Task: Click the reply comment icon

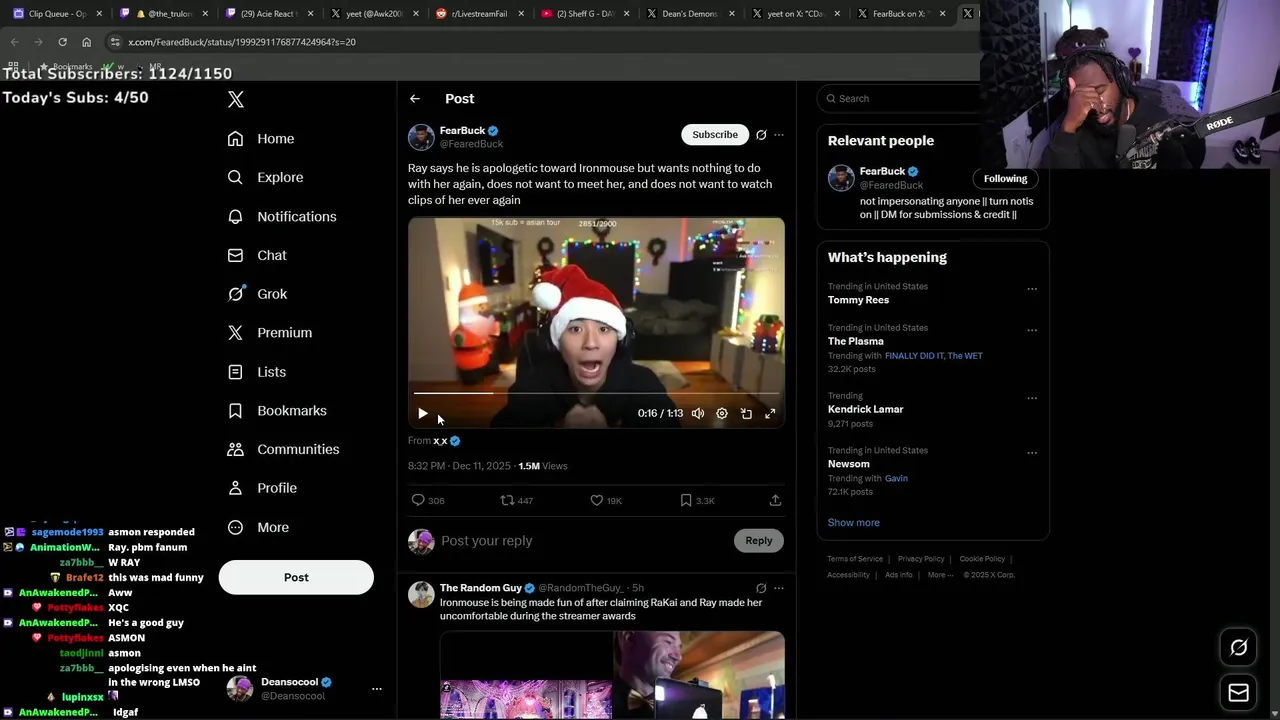Action: (x=418, y=500)
